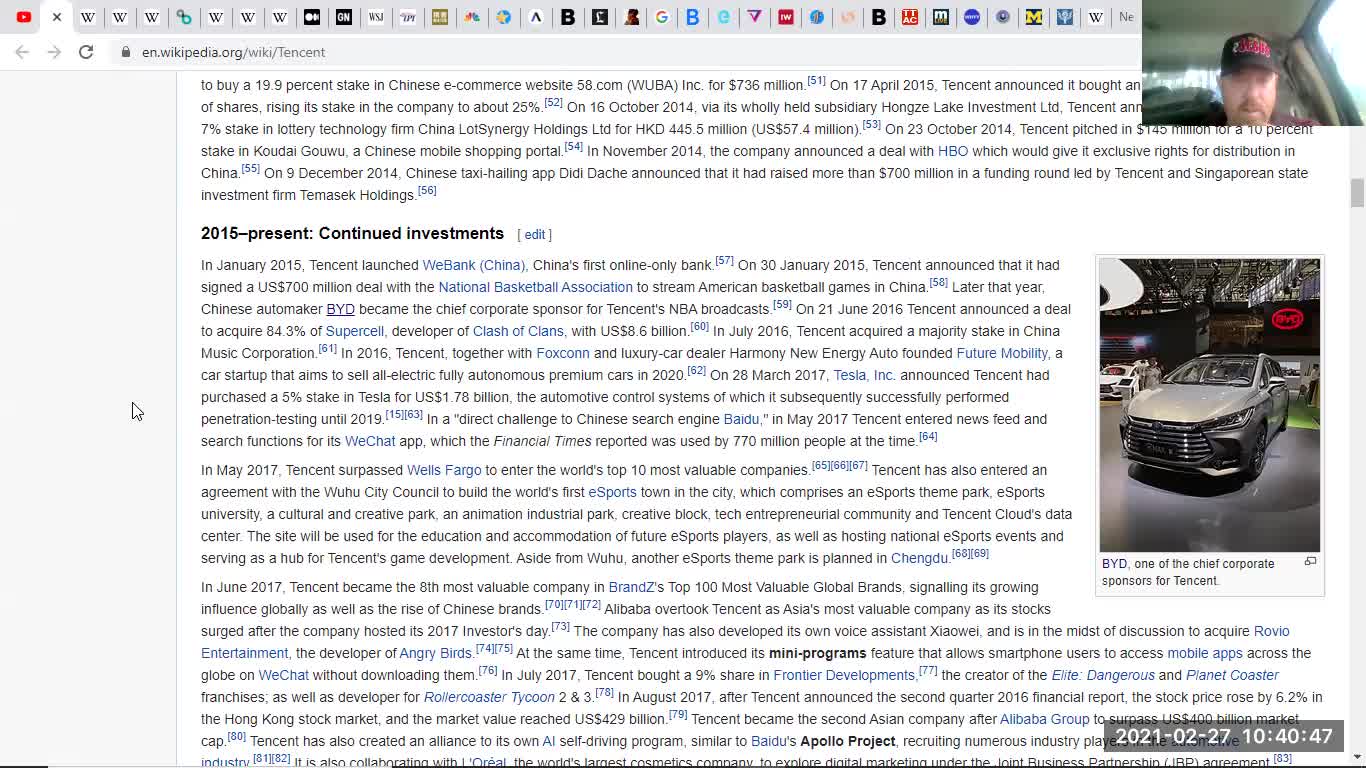Go forward in browser history
Viewport: 1366px width, 768px height.
54,52
